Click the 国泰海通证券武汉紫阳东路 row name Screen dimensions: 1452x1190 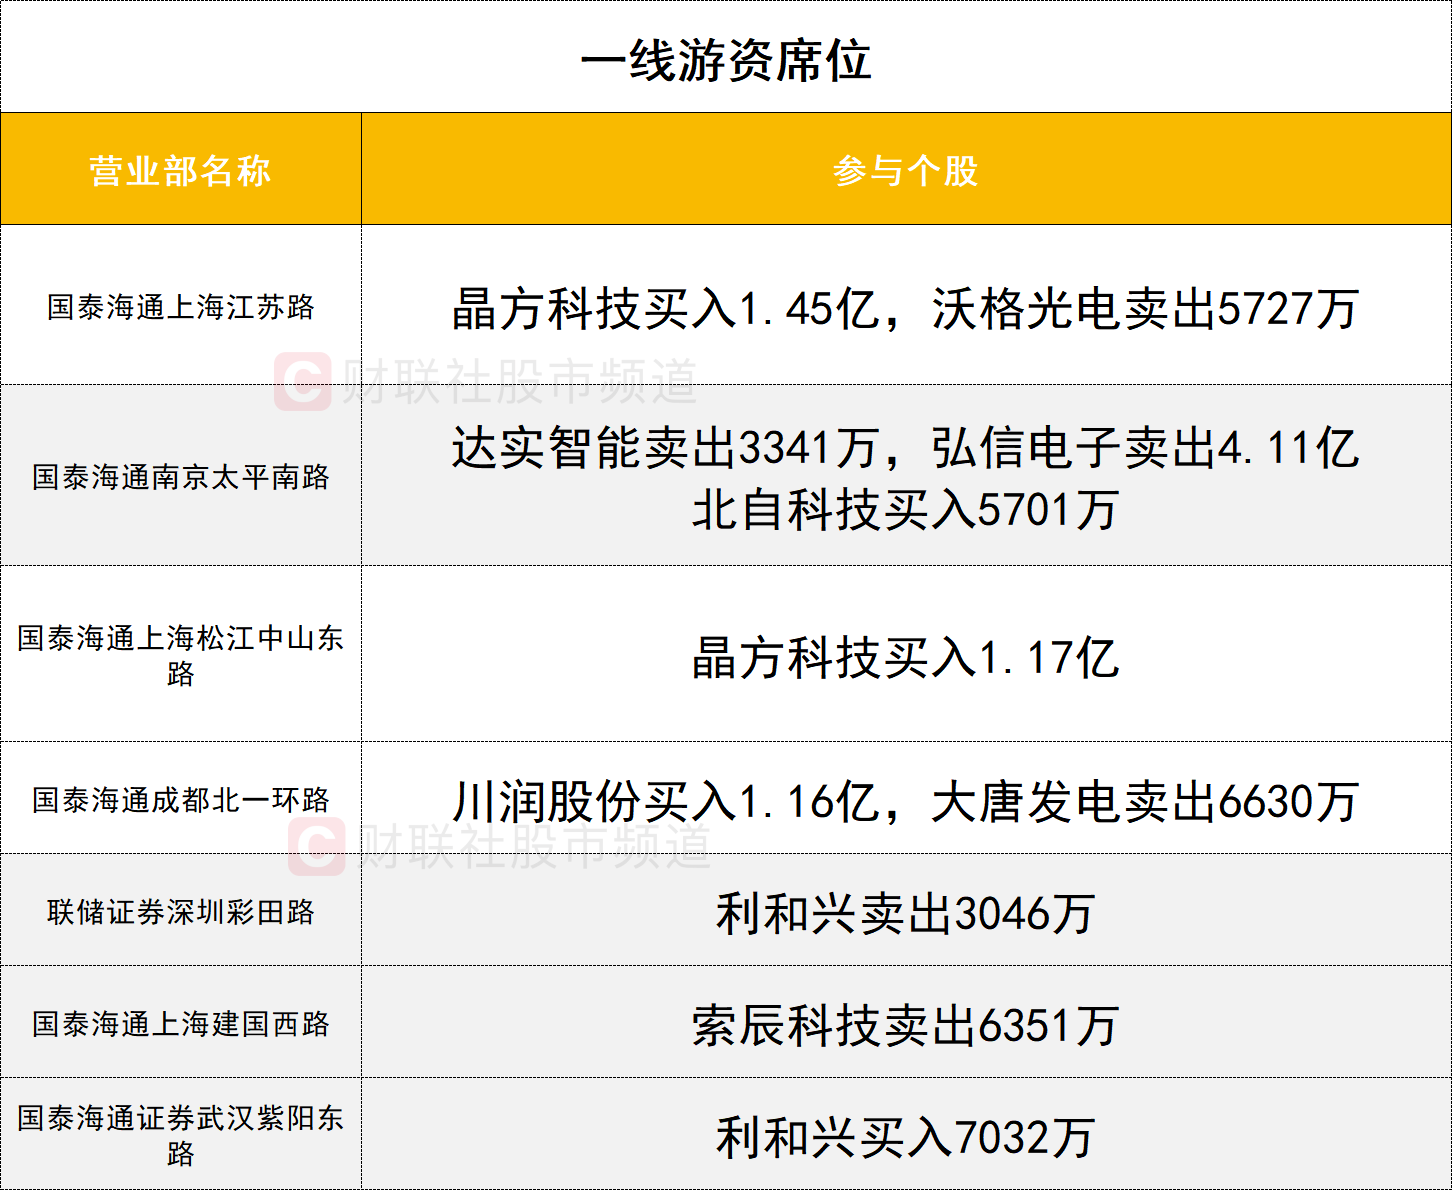click(x=180, y=1135)
